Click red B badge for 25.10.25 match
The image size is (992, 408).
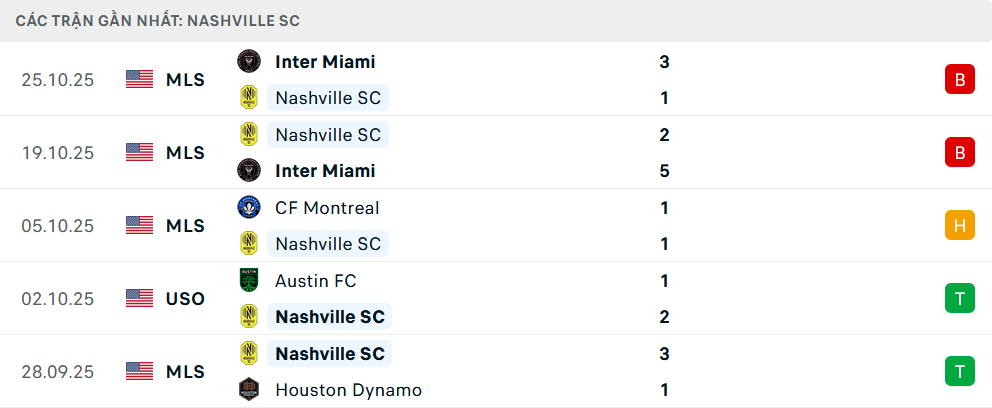point(959,80)
